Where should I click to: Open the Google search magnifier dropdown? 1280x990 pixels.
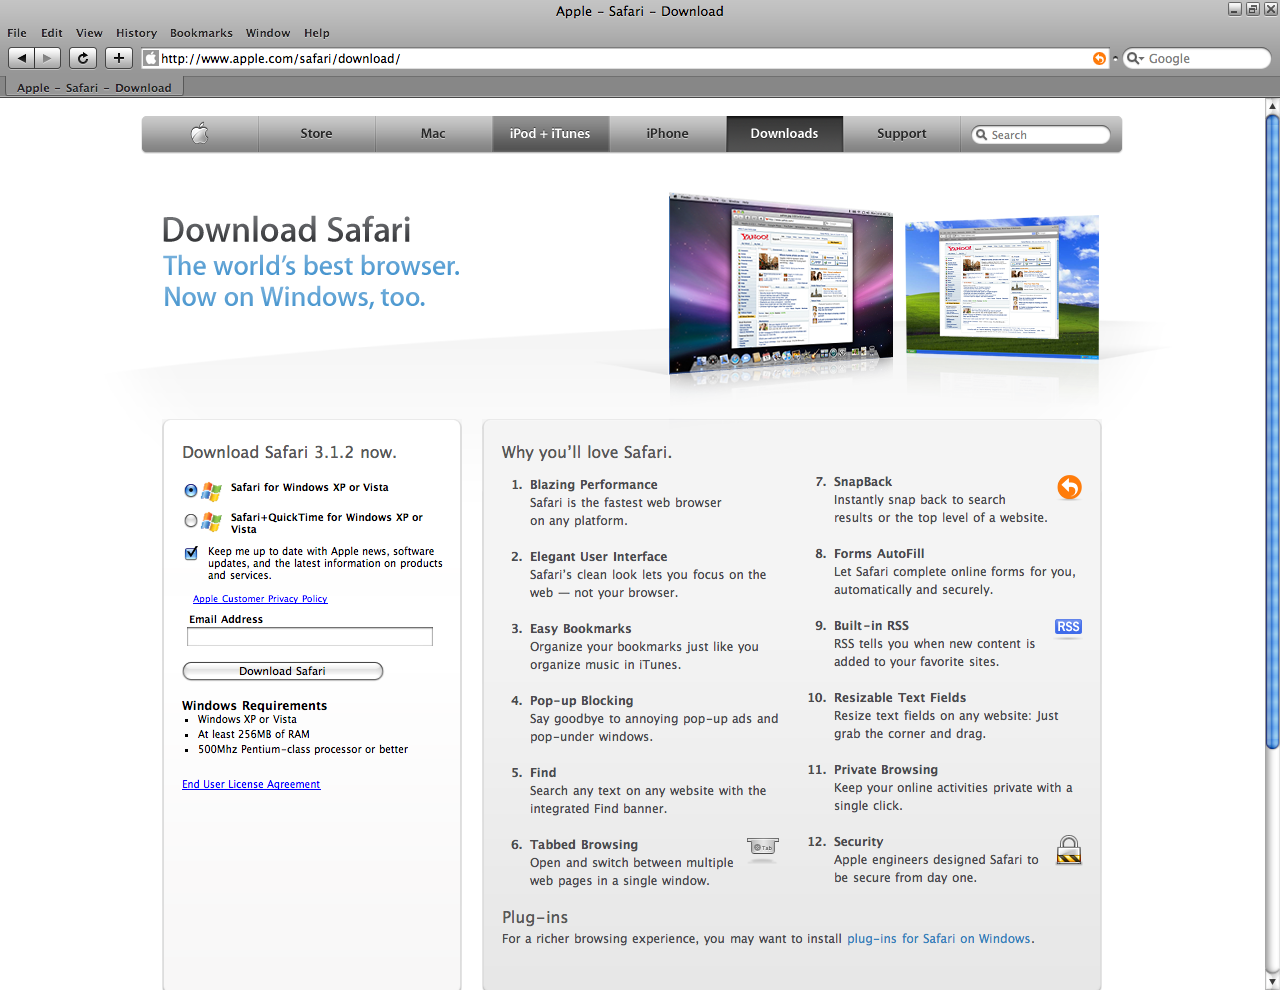tap(1135, 59)
